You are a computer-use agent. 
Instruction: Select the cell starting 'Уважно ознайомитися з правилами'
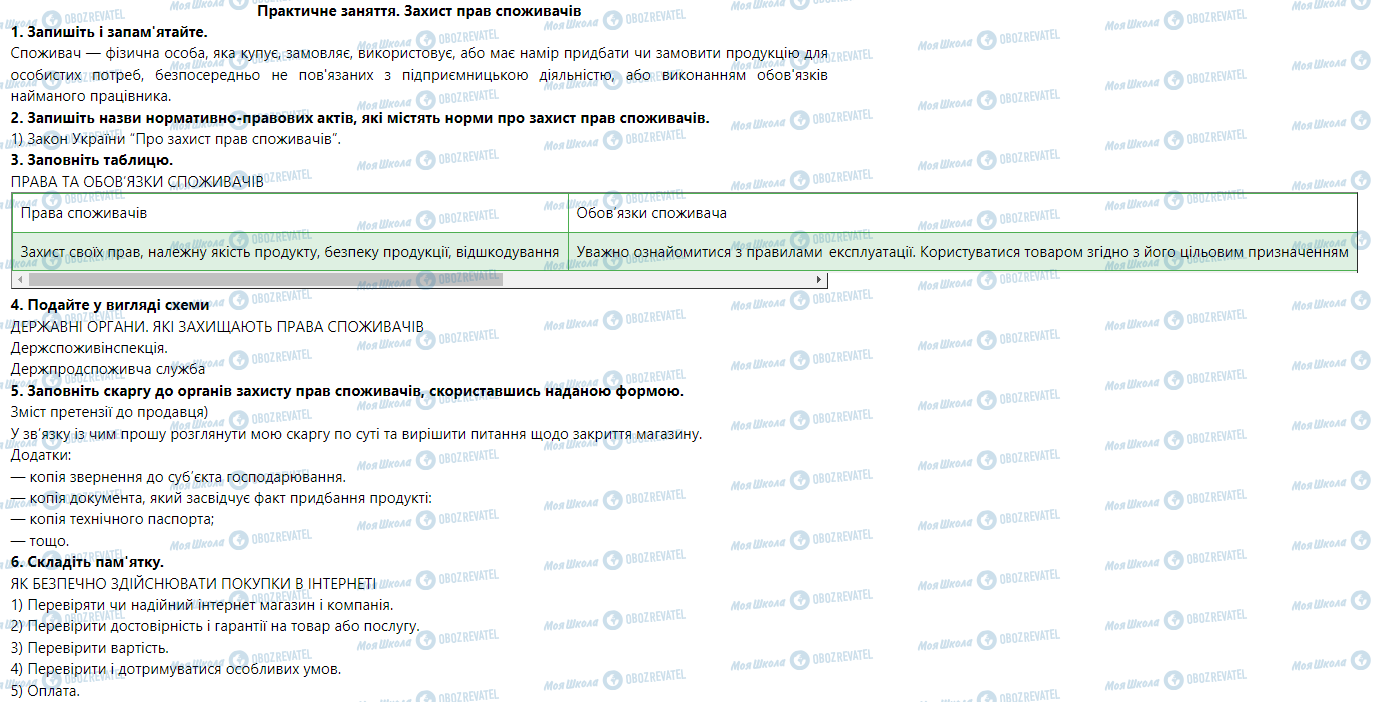tap(962, 252)
